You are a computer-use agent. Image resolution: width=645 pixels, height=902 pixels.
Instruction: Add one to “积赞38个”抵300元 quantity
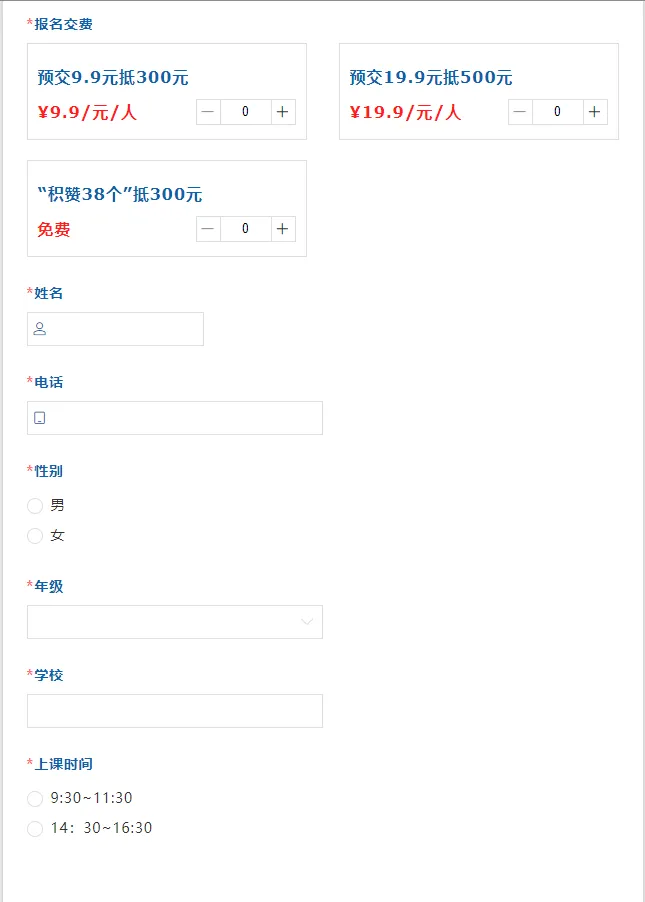tap(283, 229)
